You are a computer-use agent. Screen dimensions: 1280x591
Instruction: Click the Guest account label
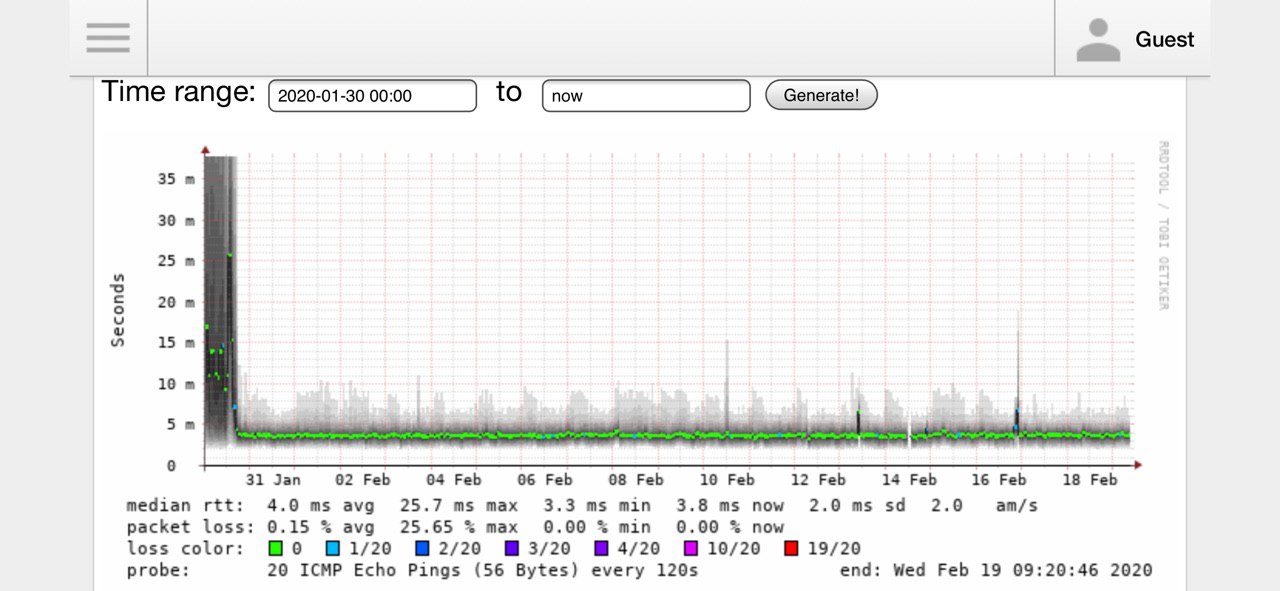coord(1164,40)
